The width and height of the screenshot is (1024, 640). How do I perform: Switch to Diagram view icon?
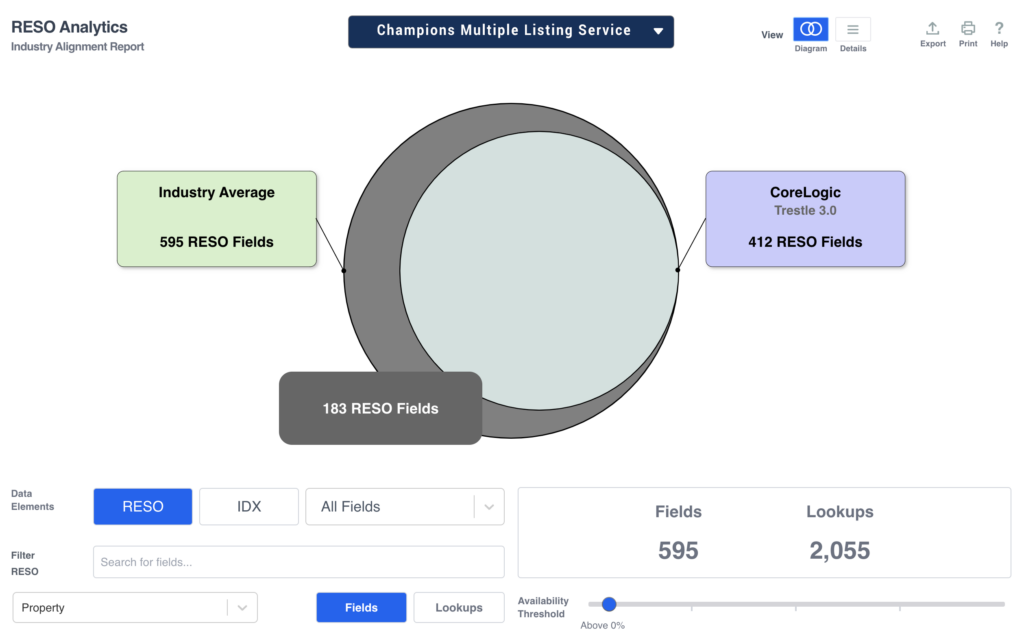click(x=810, y=30)
